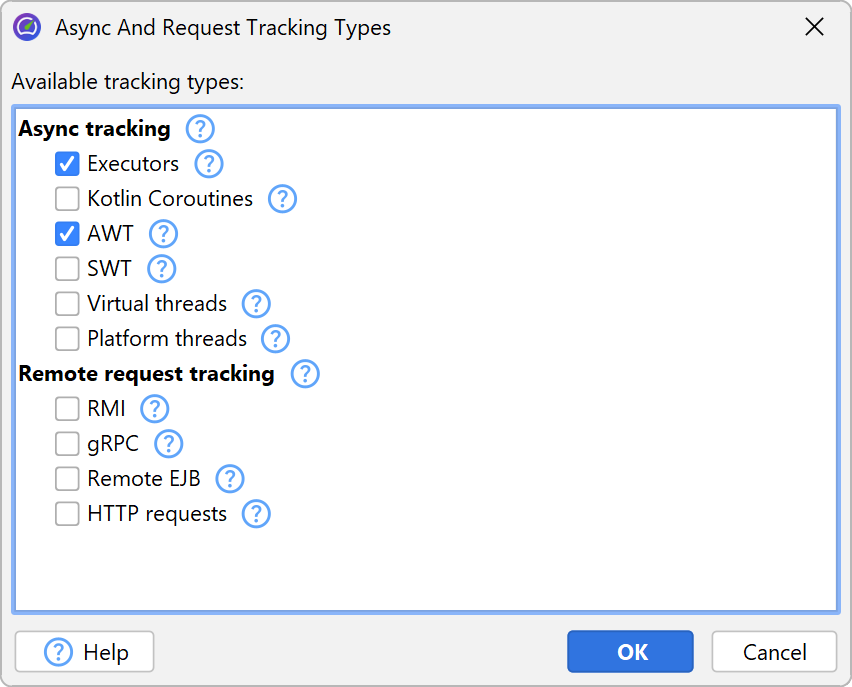Open help for Executors tracking
Screen dimensions: 852x687
pos(209,164)
